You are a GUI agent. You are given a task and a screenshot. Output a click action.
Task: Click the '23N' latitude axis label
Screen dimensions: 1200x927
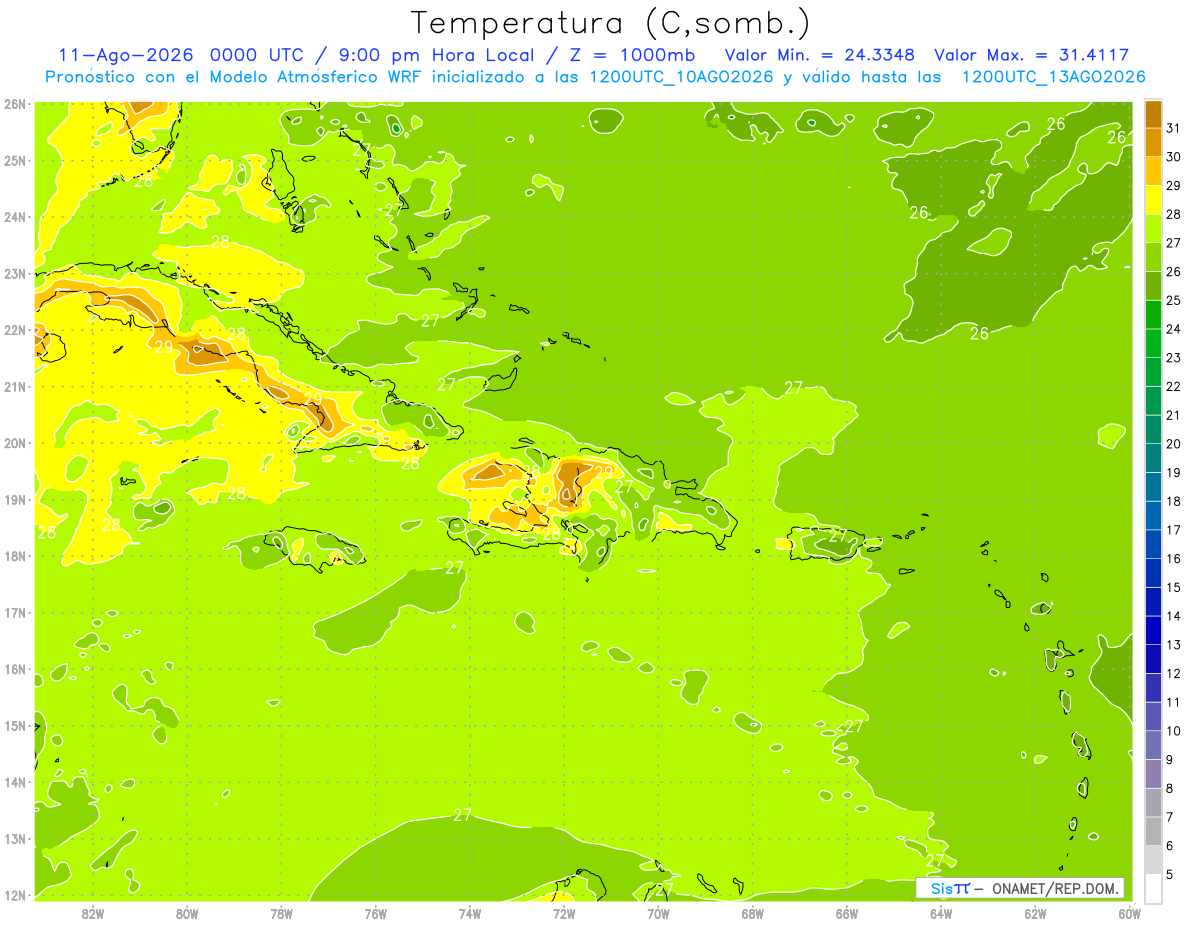coord(15,273)
